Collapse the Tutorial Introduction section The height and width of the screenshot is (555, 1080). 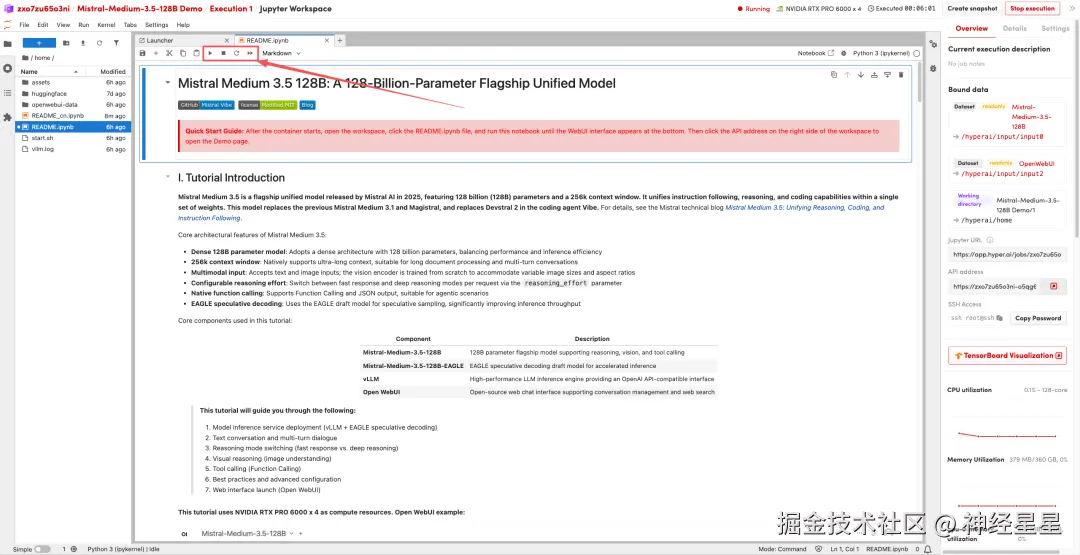pyautogui.click(x=167, y=177)
